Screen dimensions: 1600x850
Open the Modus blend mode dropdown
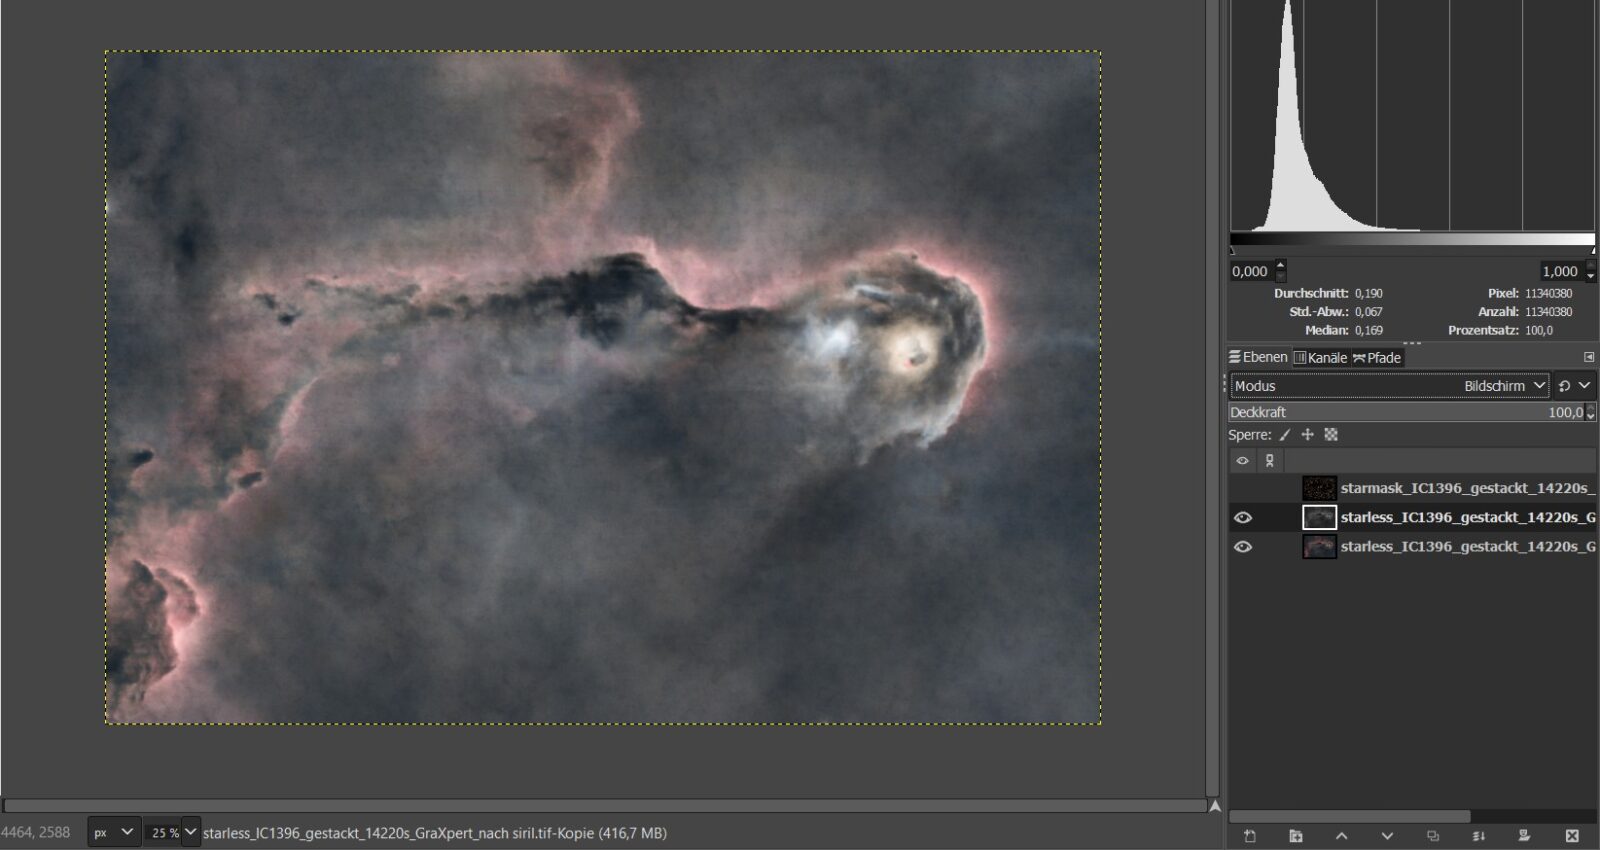tap(1390, 386)
